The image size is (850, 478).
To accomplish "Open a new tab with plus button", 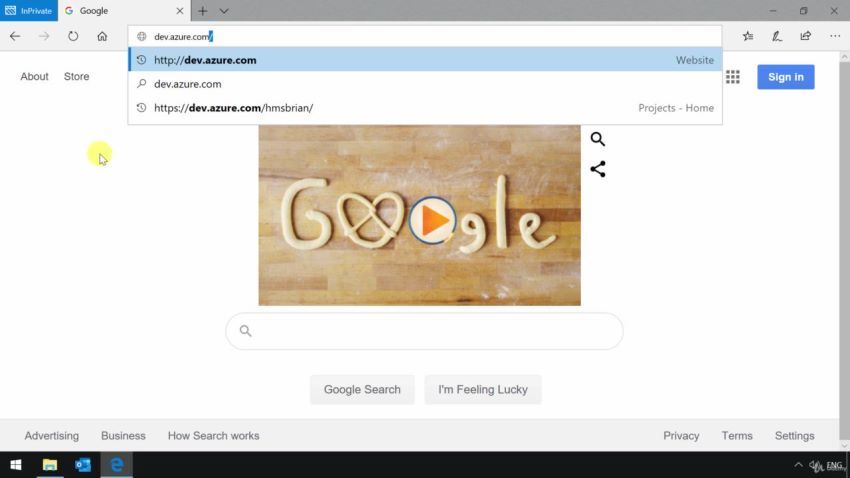I will click(203, 11).
